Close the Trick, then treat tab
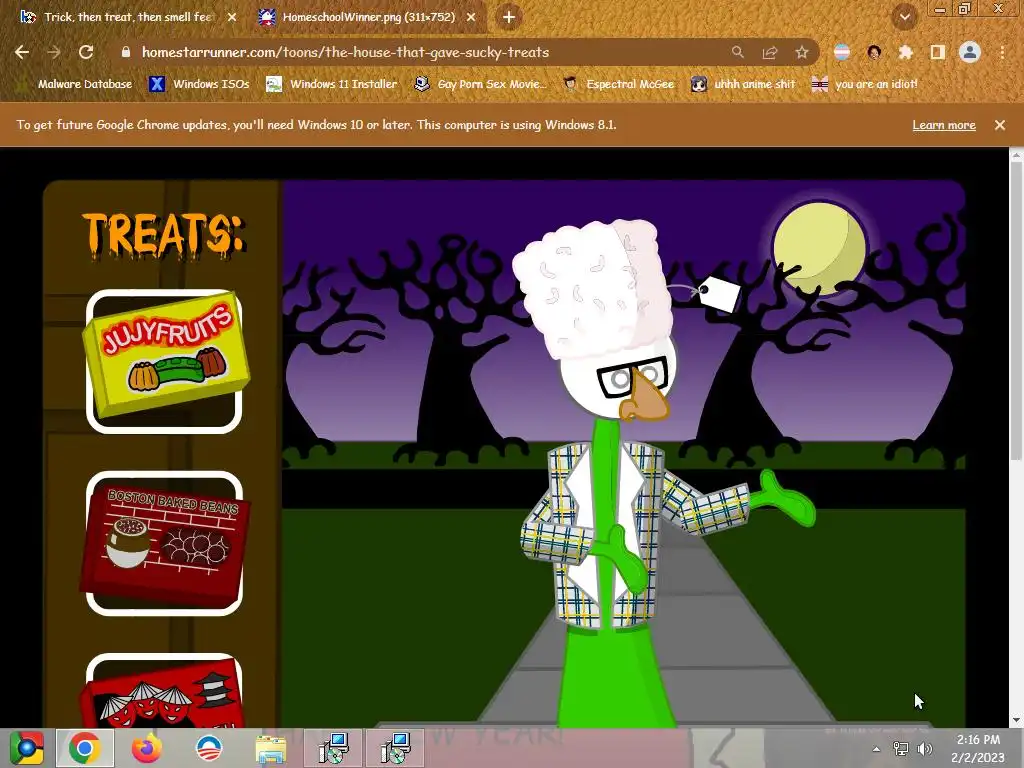This screenshot has height=768, width=1024. click(232, 17)
